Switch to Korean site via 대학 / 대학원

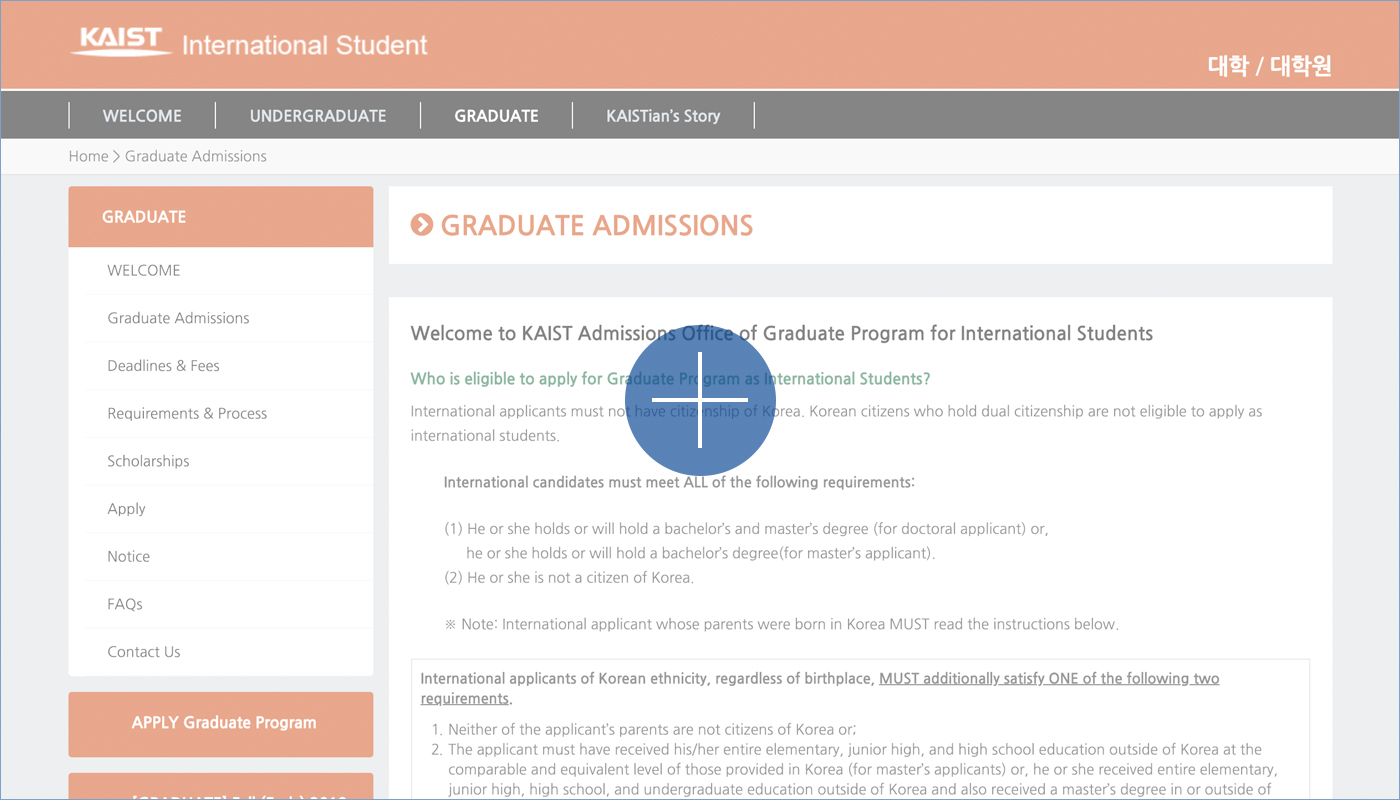1270,66
